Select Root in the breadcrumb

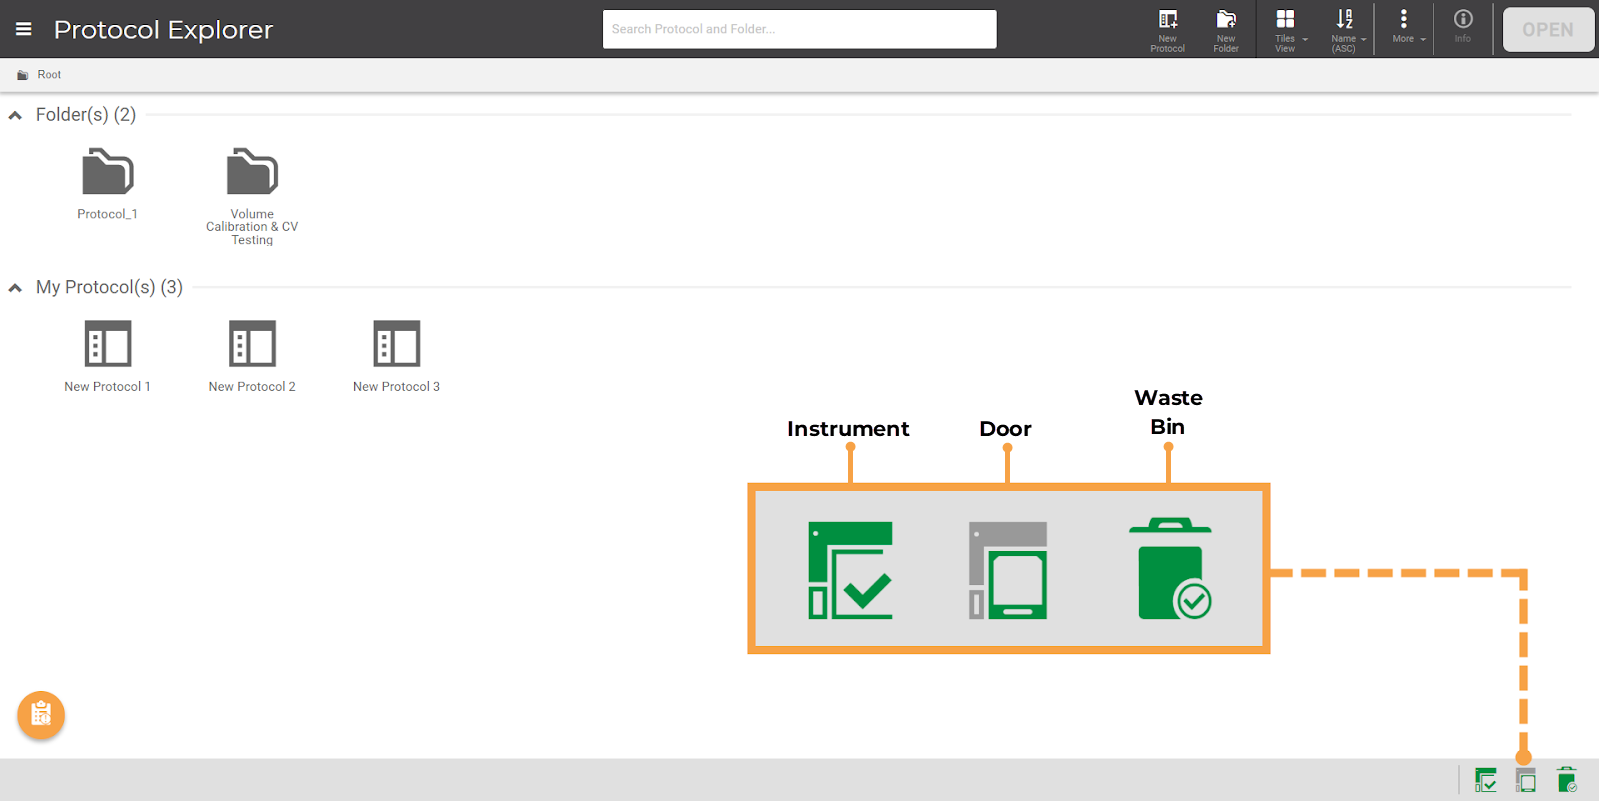48,75
